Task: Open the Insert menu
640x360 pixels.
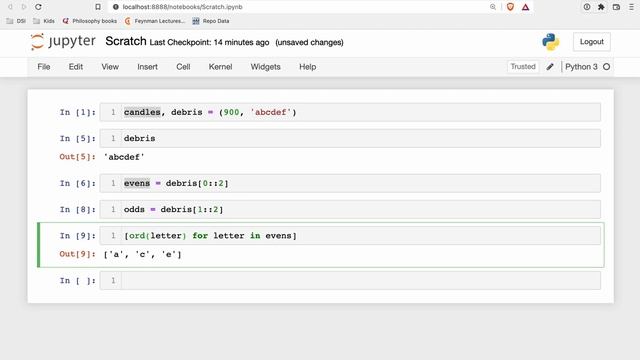Action: pos(147,67)
